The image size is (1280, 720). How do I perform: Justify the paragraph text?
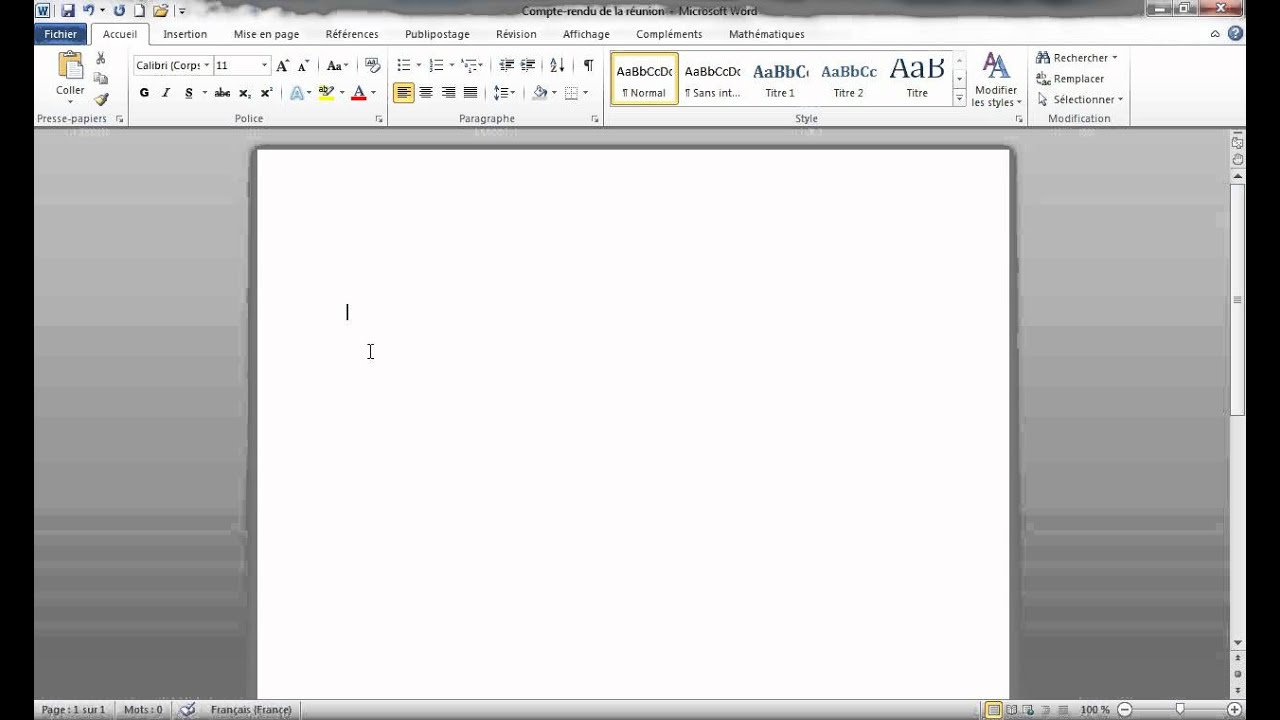(470, 92)
